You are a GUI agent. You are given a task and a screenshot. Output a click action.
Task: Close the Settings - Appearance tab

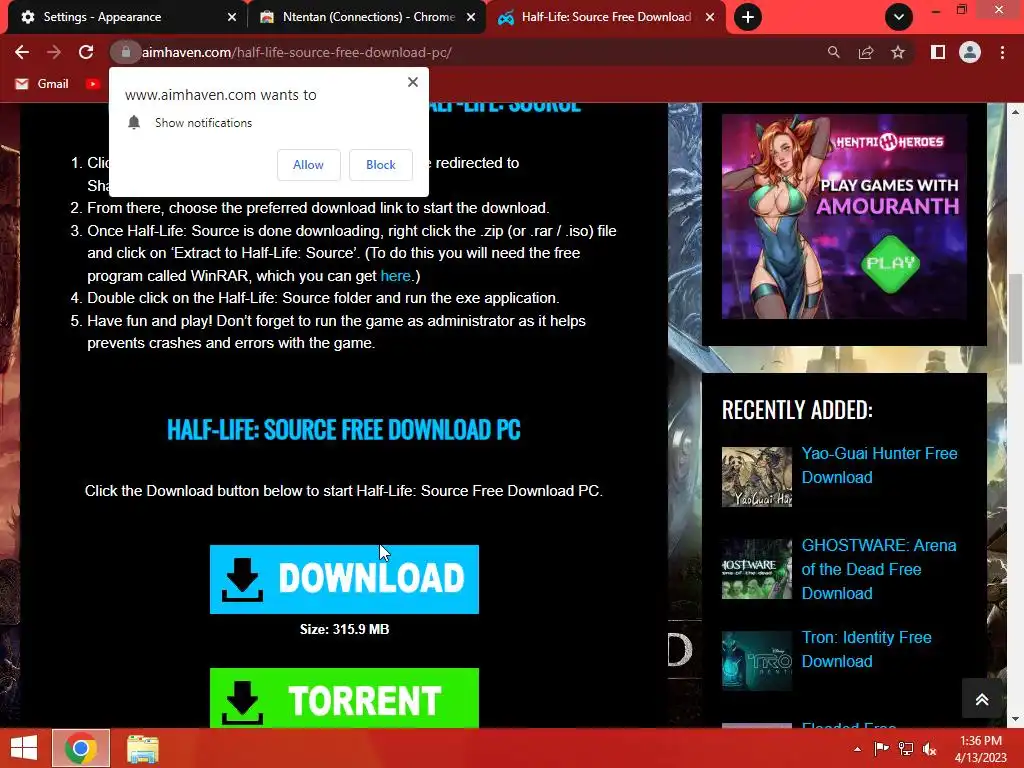tap(232, 17)
